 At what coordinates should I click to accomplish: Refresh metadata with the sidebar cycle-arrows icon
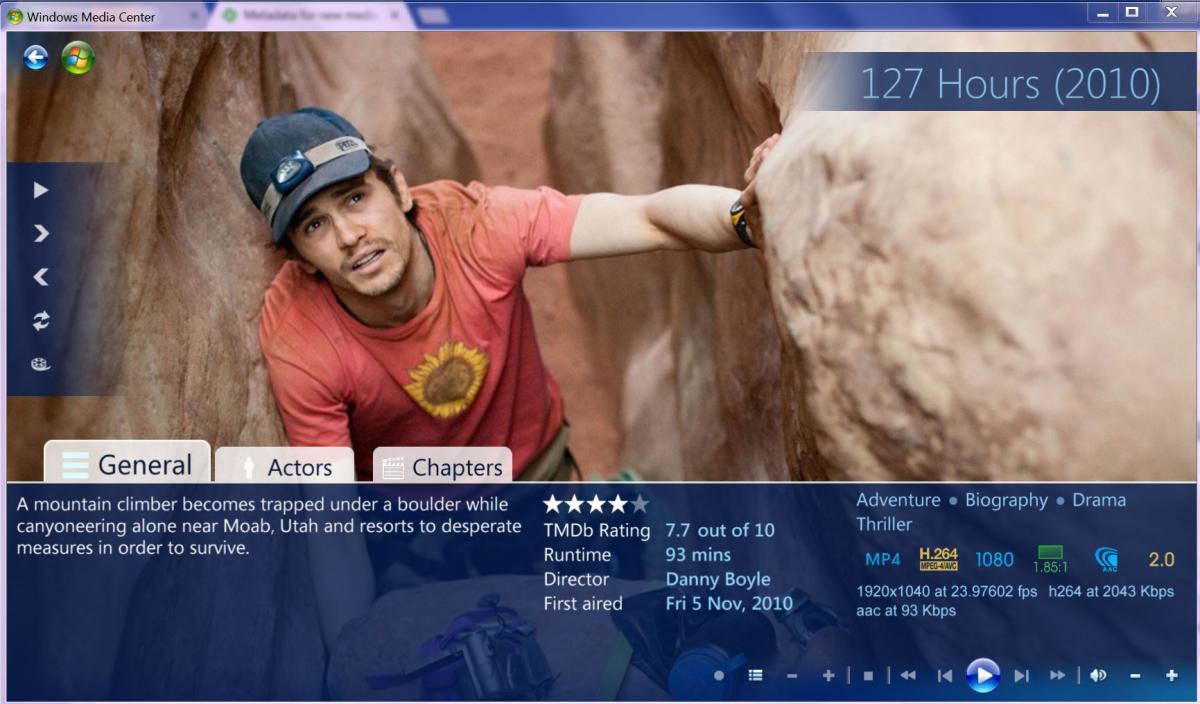(x=41, y=321)
